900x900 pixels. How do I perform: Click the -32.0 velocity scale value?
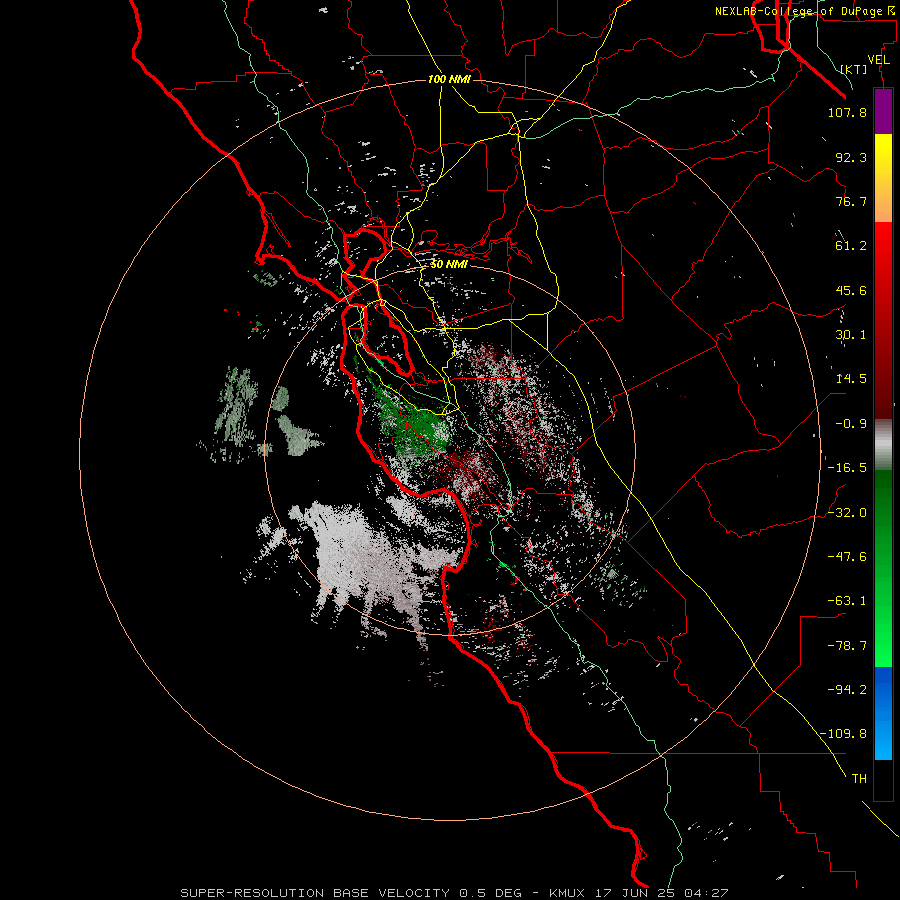coord(847,513)
